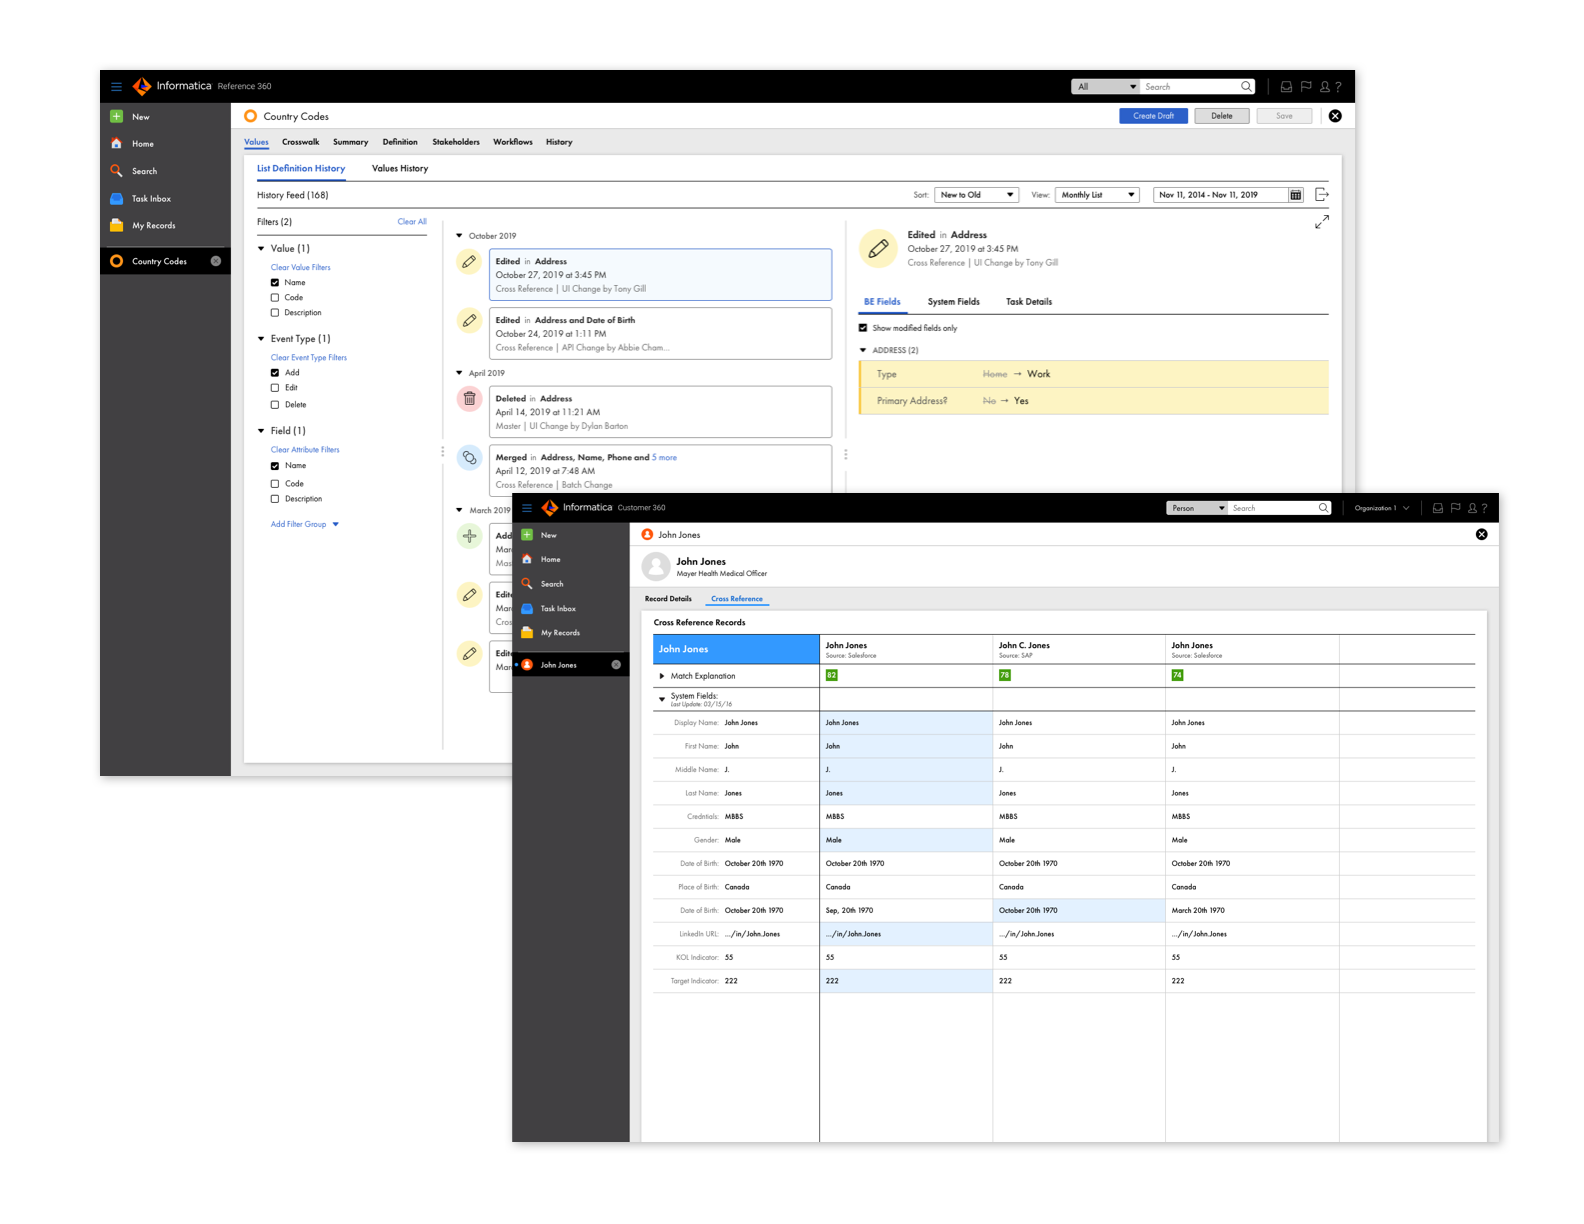Open the All search scope dropdown
The width and height of the screenshot is (1584, 1224).
click(x=1105, y=87)
